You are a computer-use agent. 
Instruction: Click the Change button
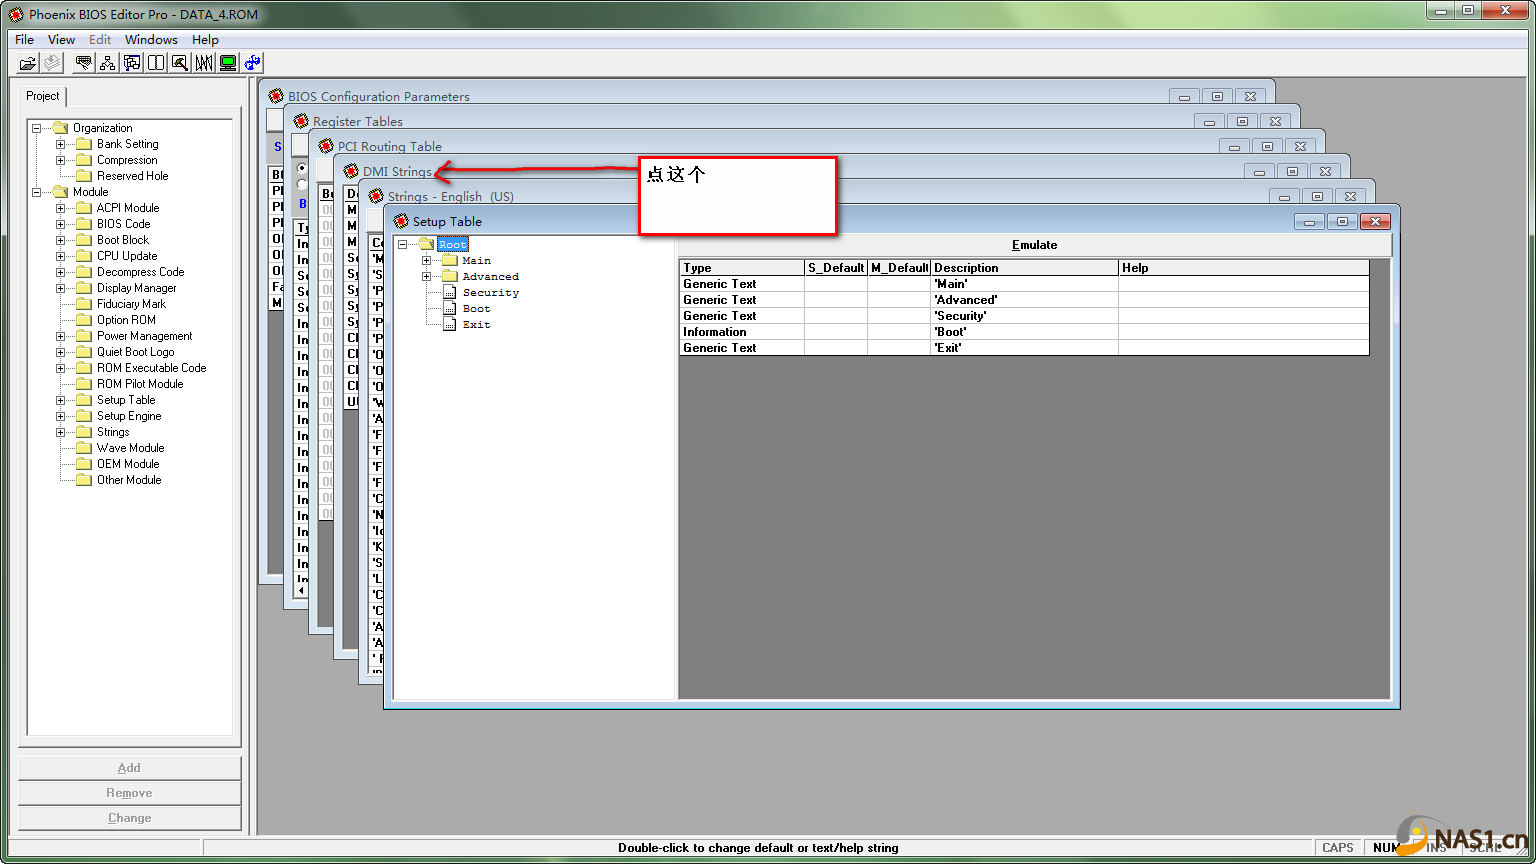pyautogui.click(x=129, y=818)
